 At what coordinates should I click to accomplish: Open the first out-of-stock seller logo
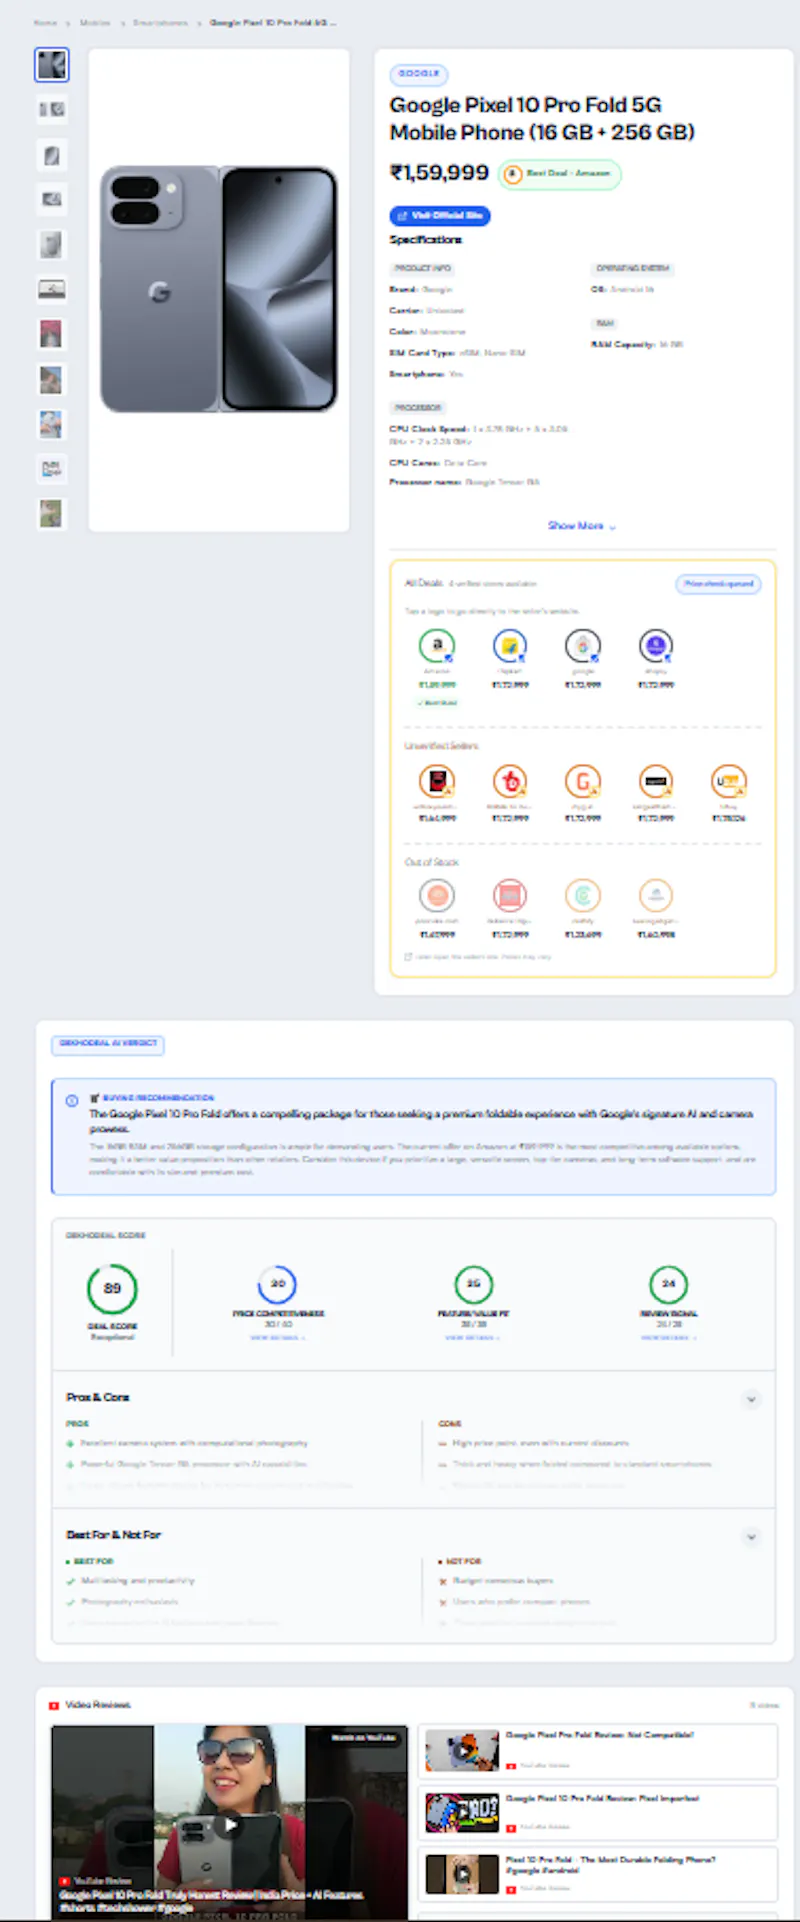click(437, 895)
